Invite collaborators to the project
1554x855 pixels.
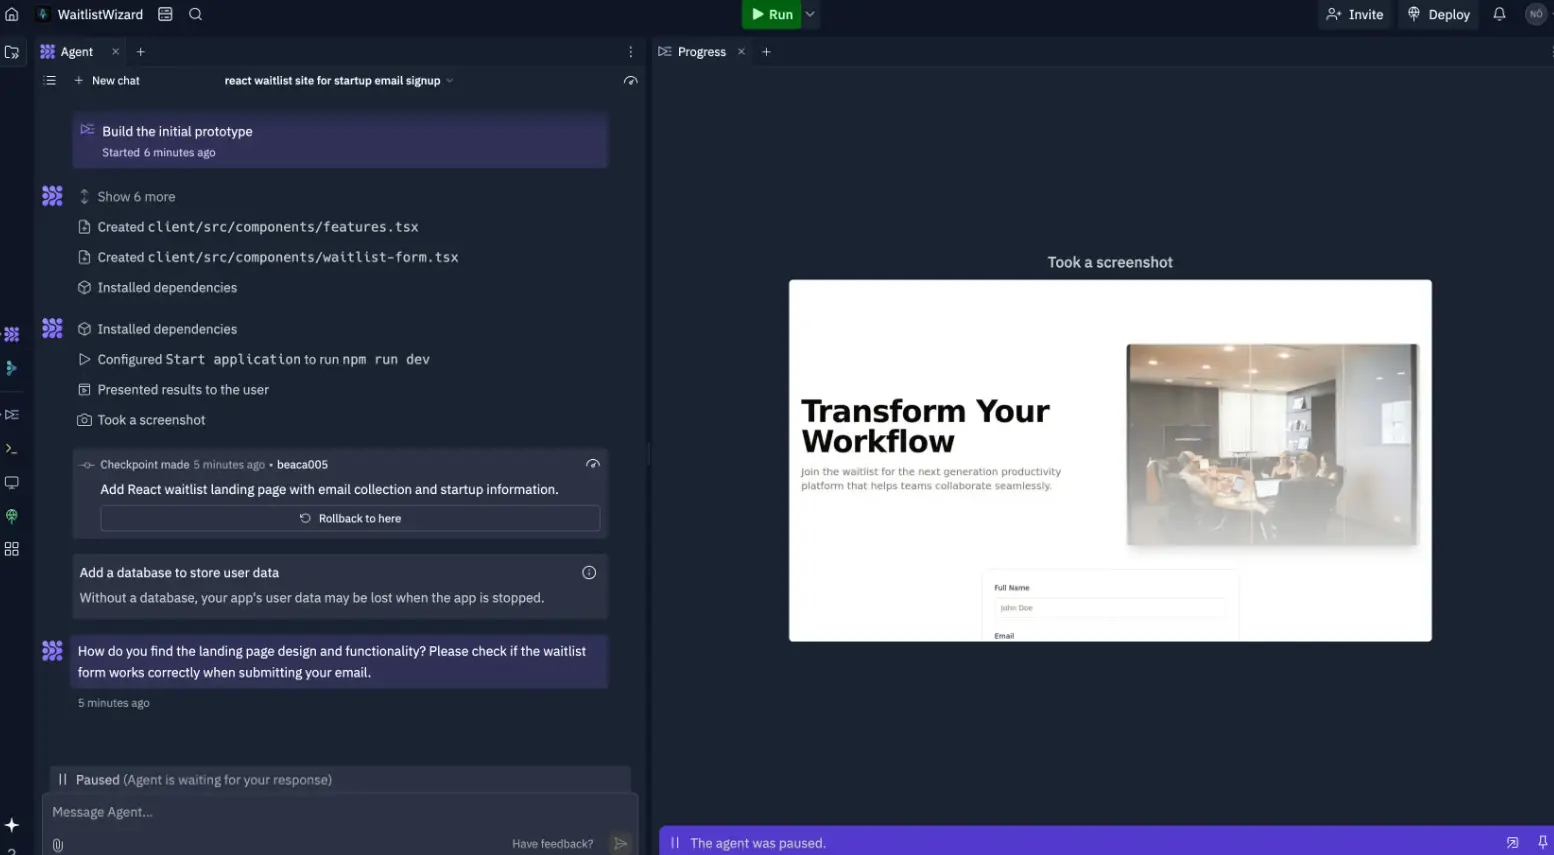point(1354,14)
